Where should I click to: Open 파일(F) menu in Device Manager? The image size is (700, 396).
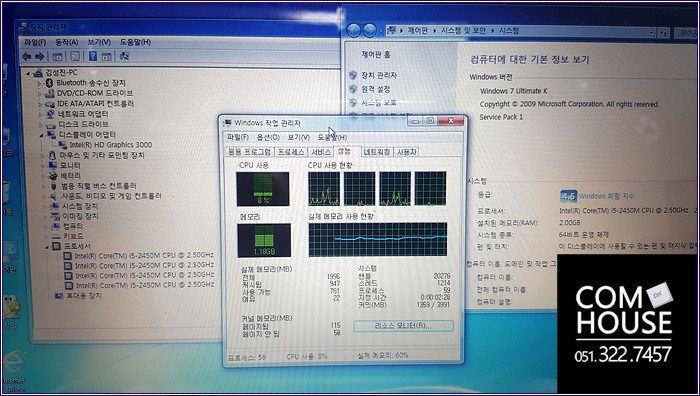pyautogui.click(x=35, y=42)
